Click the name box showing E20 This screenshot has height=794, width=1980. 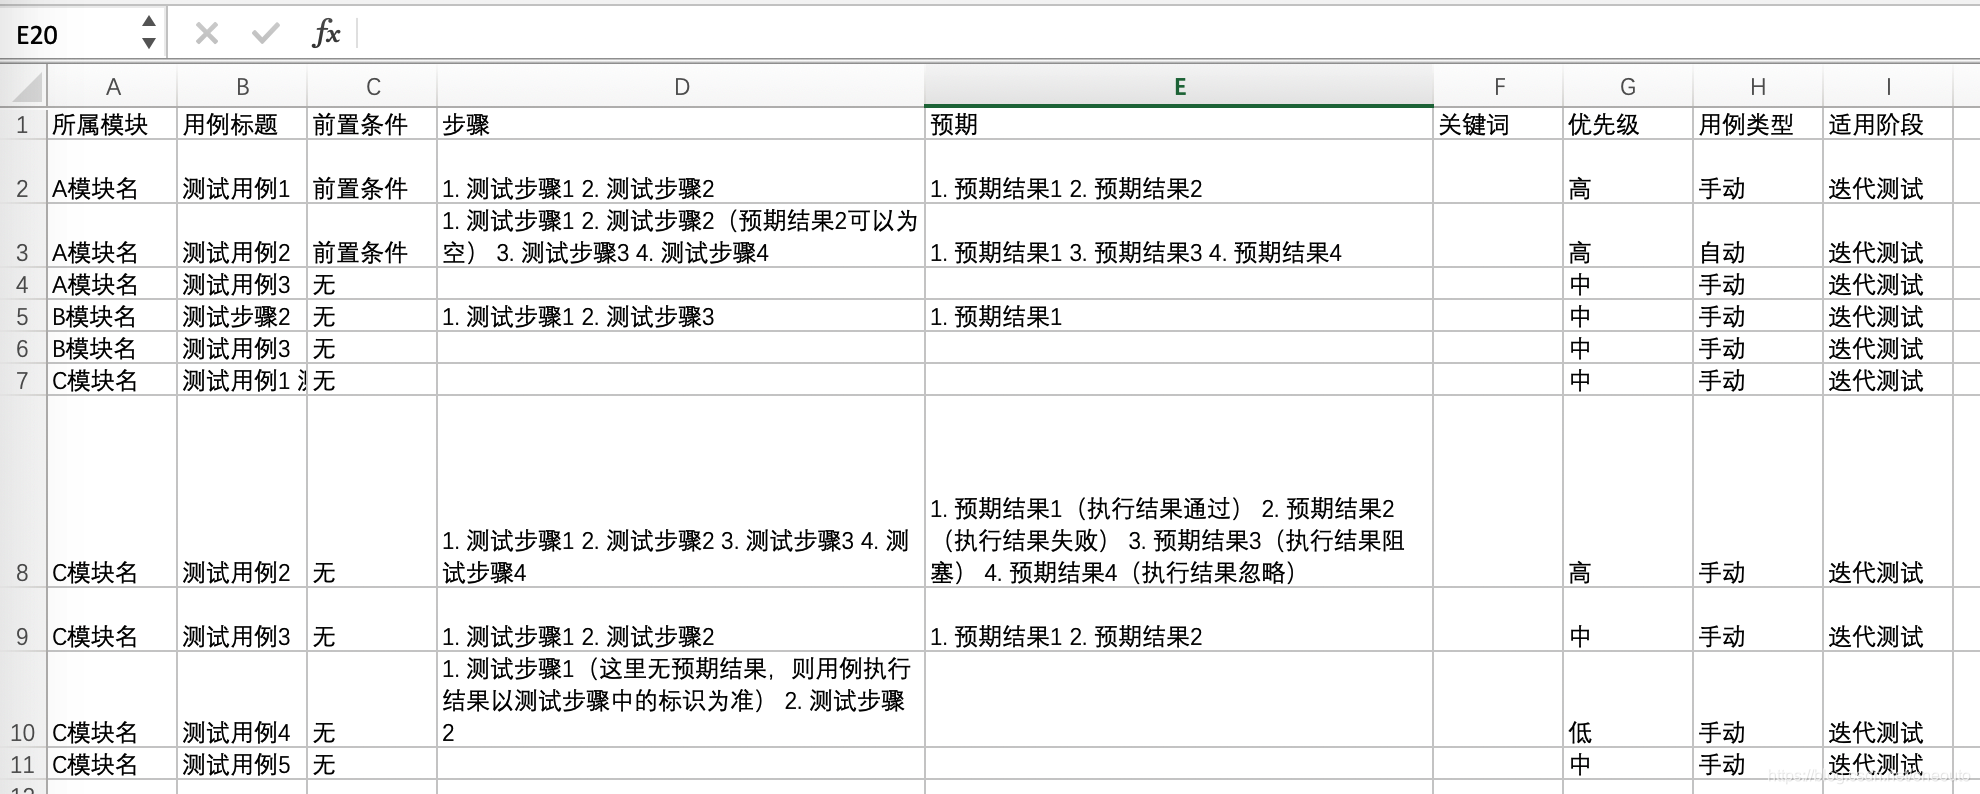point(70,35)
